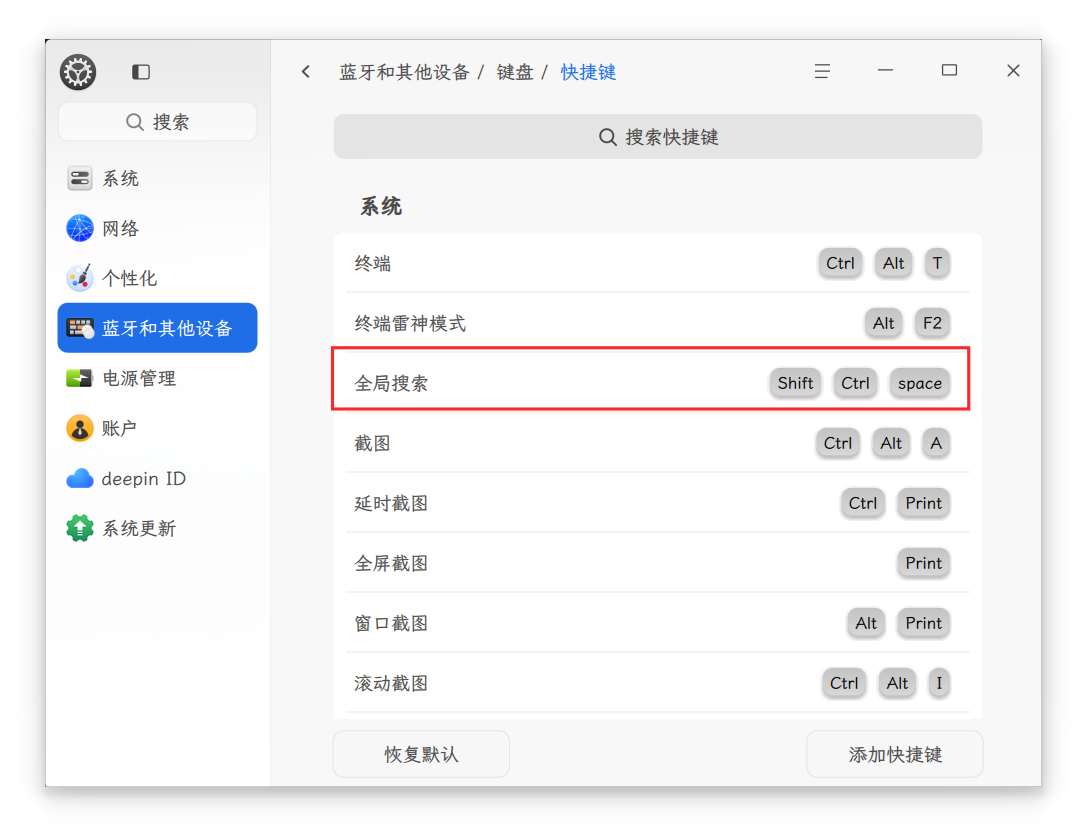The width and height of the screenshot is (1087, 838).
Task: Click the 蓝牙和其他设备 breadcrumb link
Action: click(x=404, y=72)
